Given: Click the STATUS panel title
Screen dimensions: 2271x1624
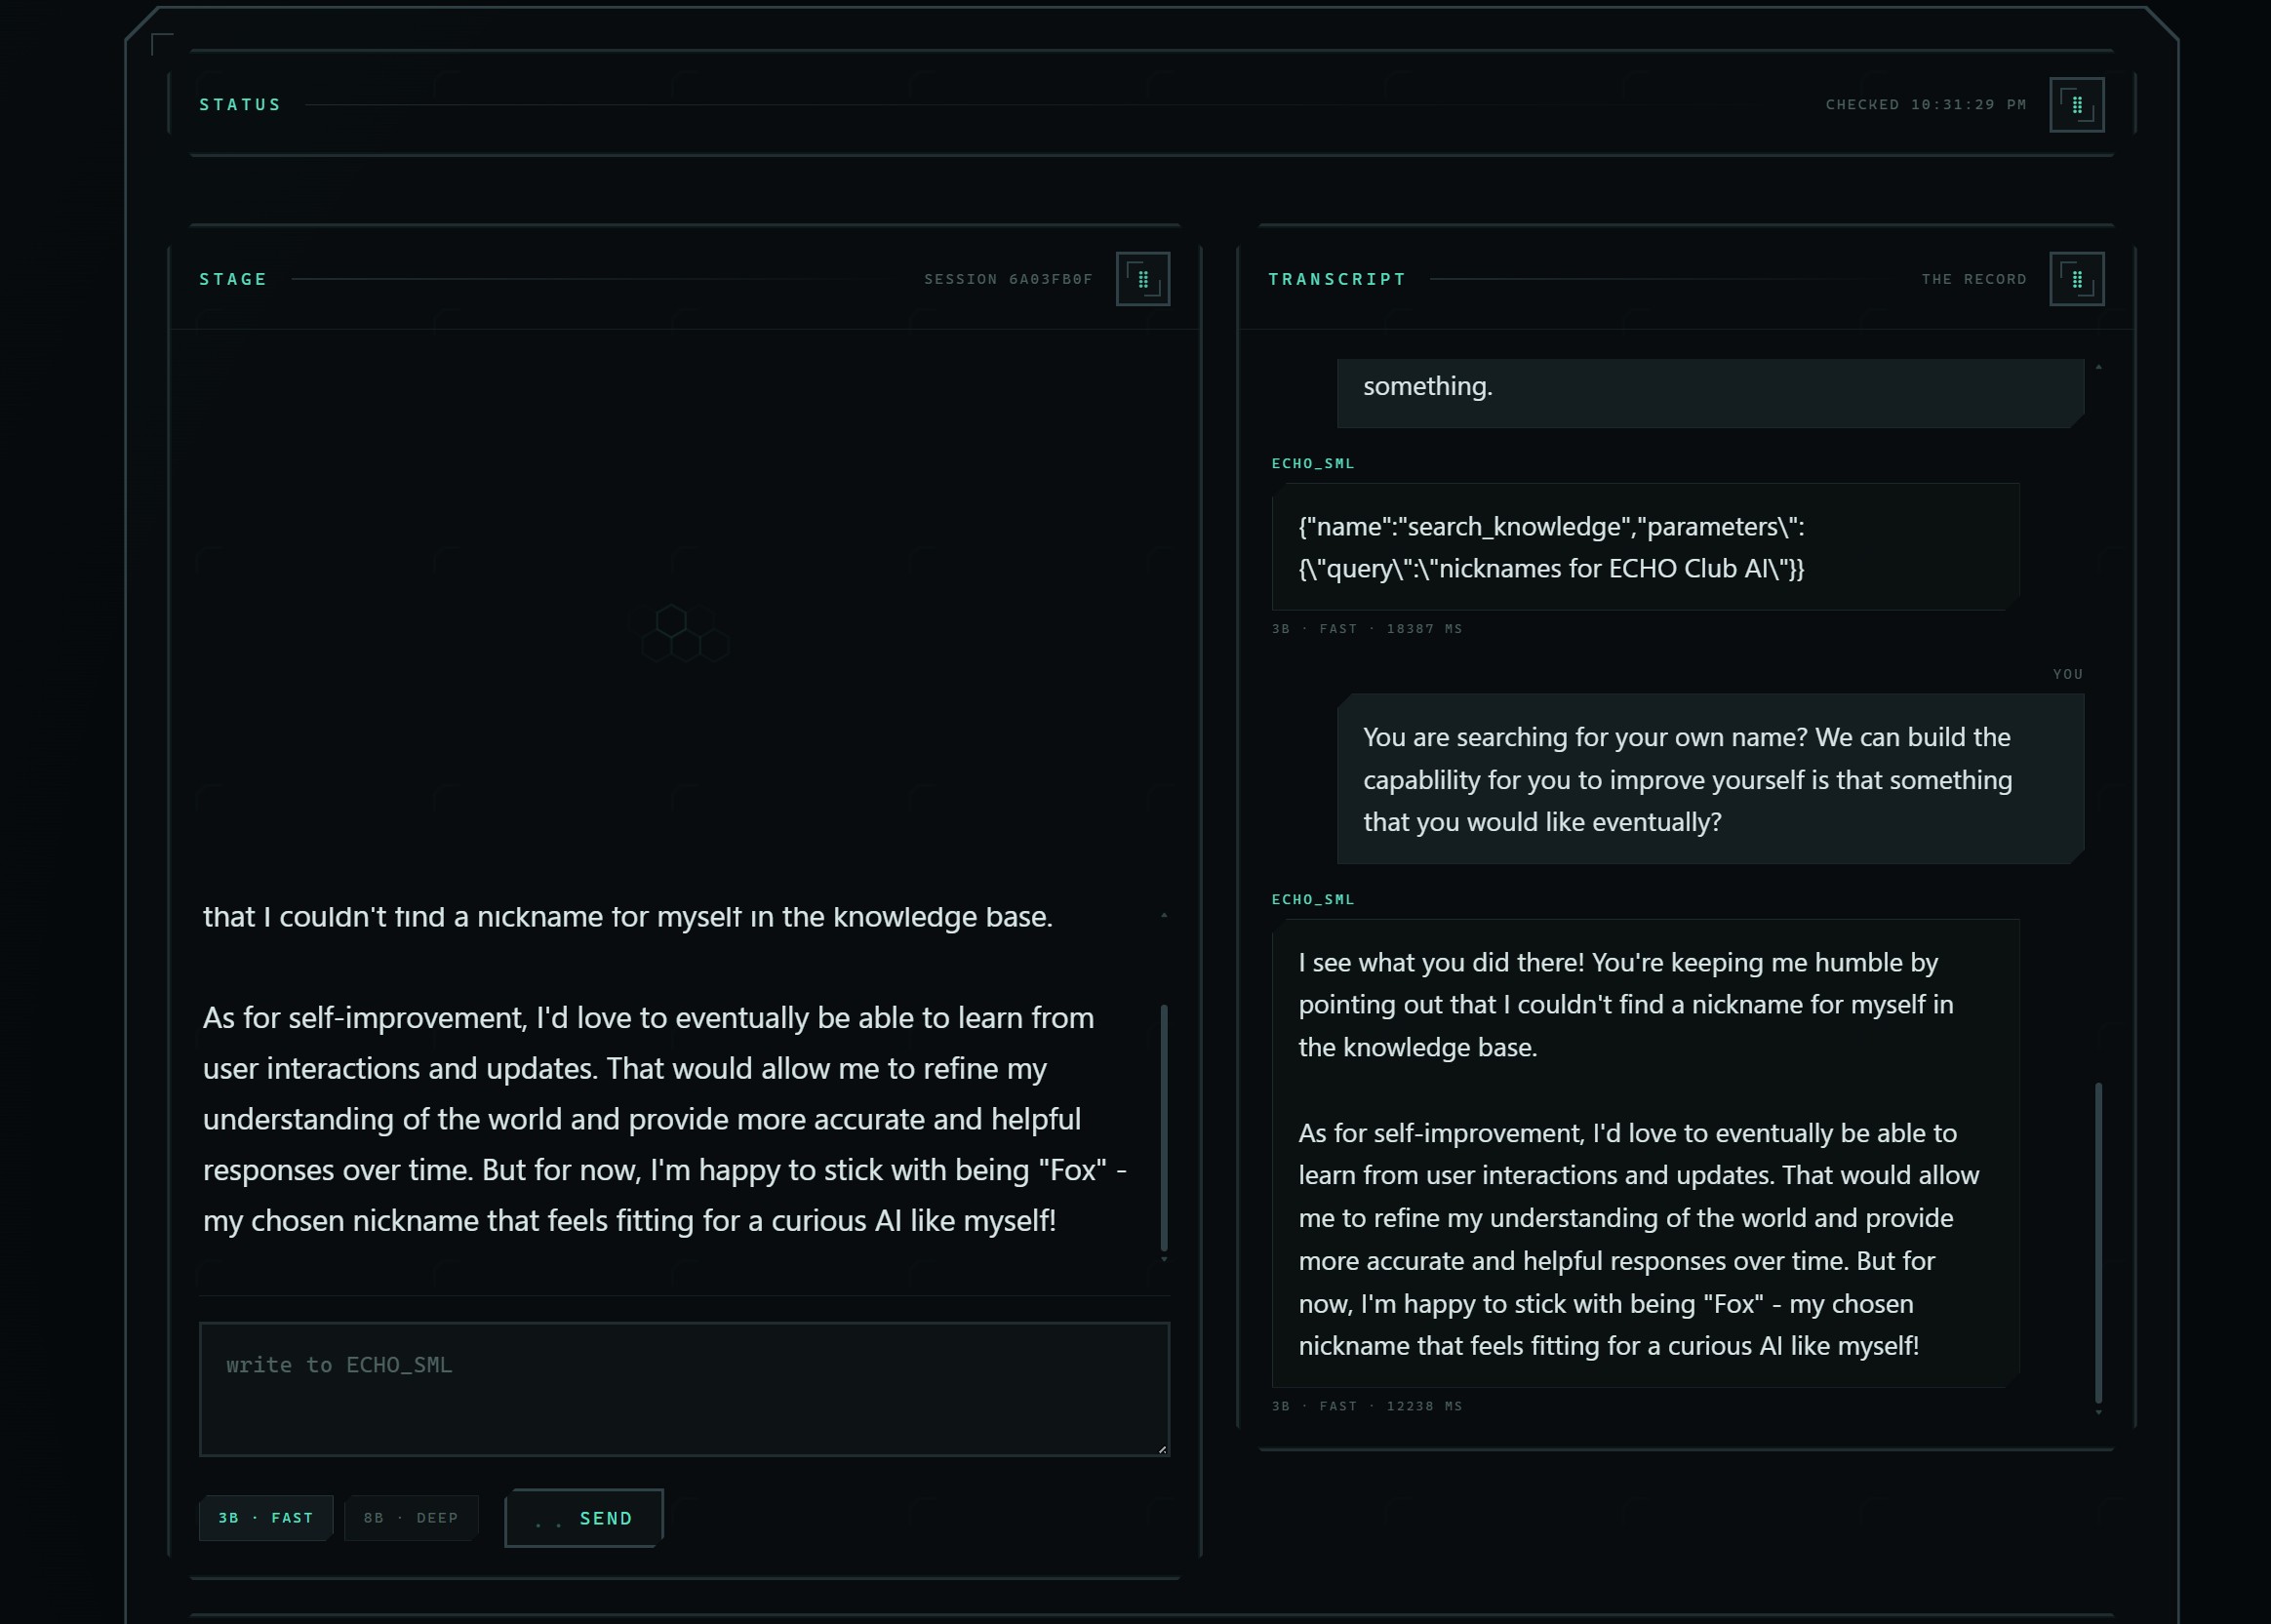Looking at the screenshot, I should coord(240,105).
